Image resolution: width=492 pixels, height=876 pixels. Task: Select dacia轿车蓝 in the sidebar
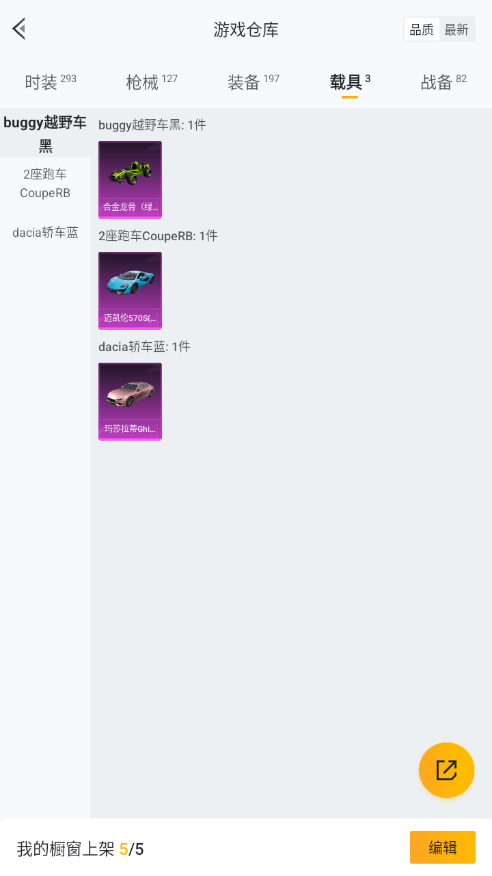coord(45,232)
